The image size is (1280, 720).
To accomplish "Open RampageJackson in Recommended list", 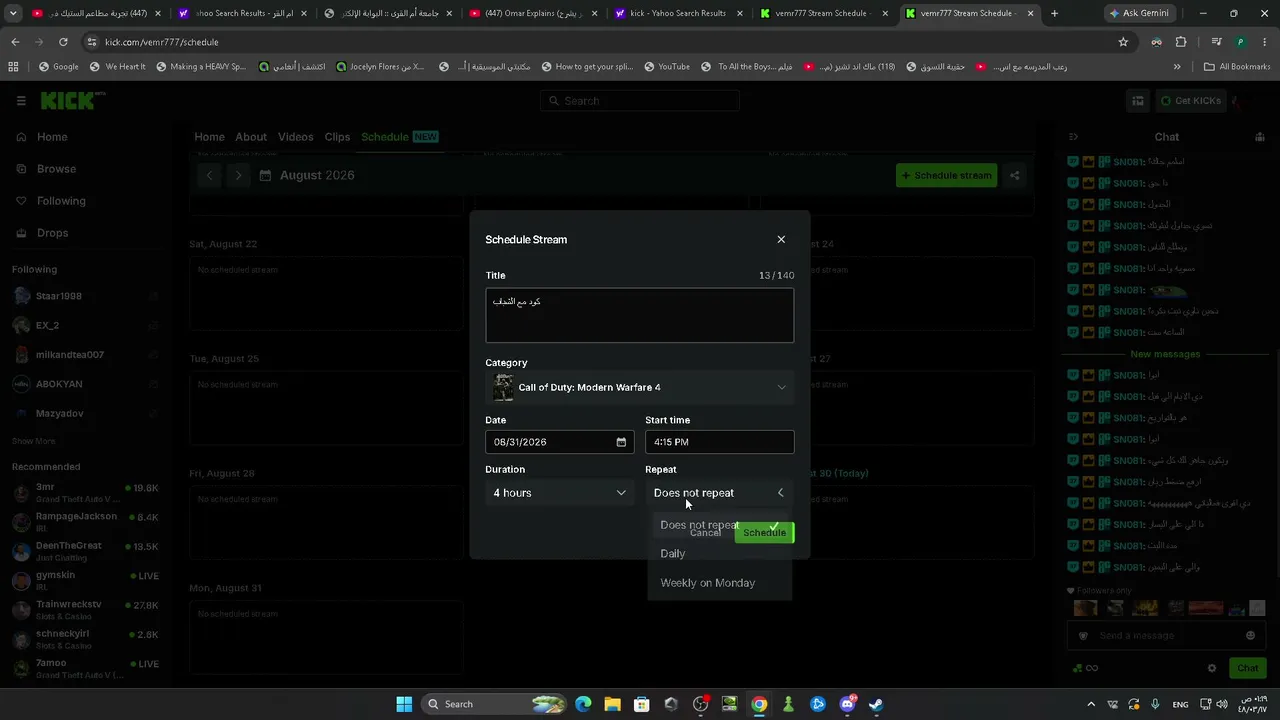I will pos(87,522).
